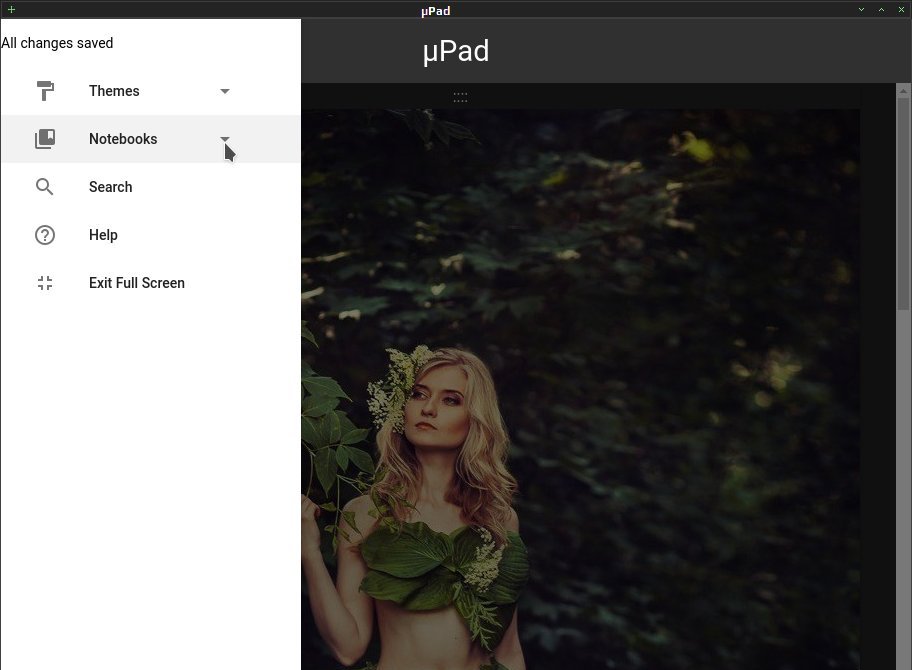The width and height of the screenshot is (912, 670).
Task: Close the µPad window
Action: pyautogui.click(x=901, y=9)
